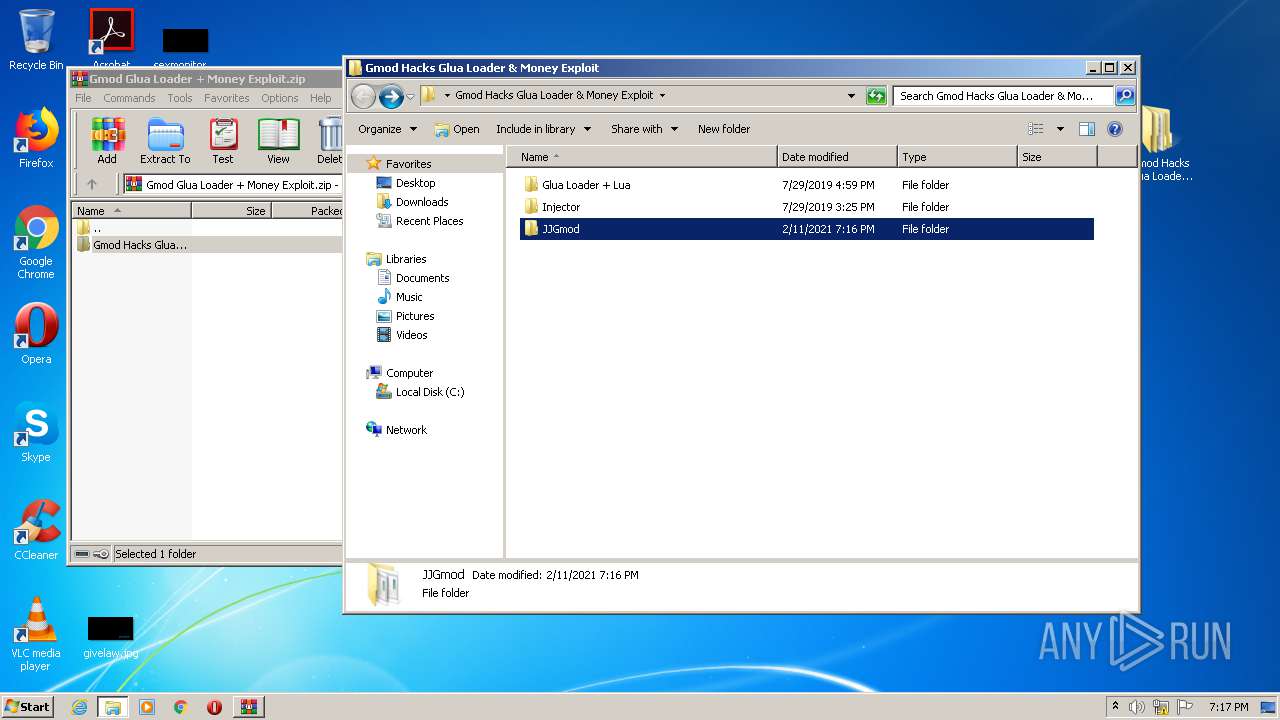Select the JJGmod folder row
Image resolution: width=1280 pixels, height=720 pixels.
pyautogui.click(x=807, y=229)
